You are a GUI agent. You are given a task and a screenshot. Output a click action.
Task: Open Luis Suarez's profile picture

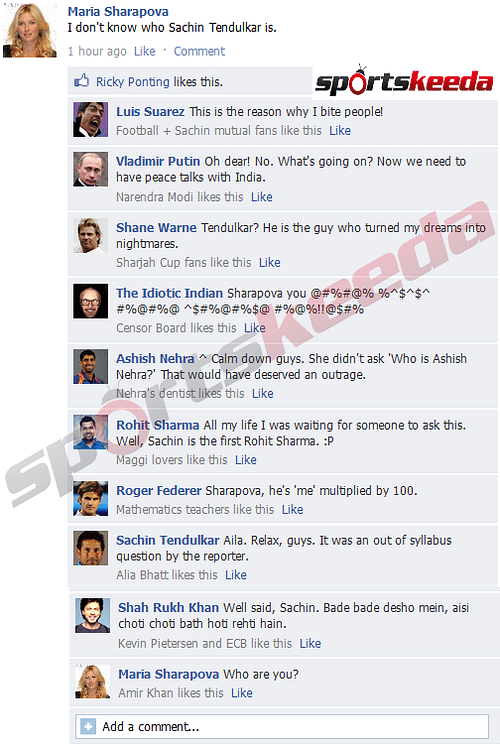[x=90, y=119]
